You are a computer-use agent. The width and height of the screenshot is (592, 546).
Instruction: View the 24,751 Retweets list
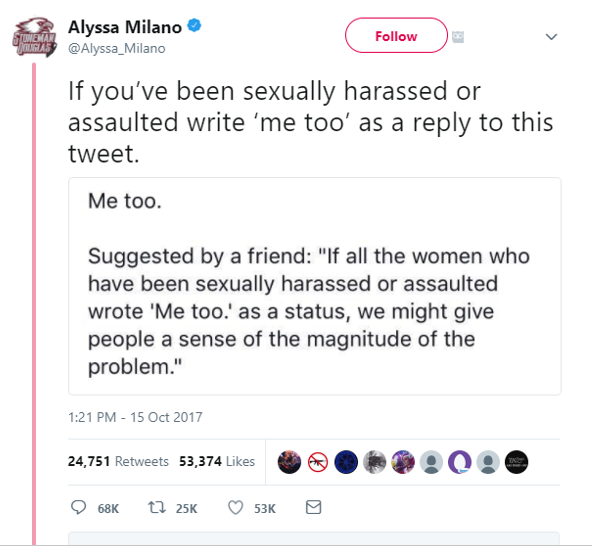point(118,461)
